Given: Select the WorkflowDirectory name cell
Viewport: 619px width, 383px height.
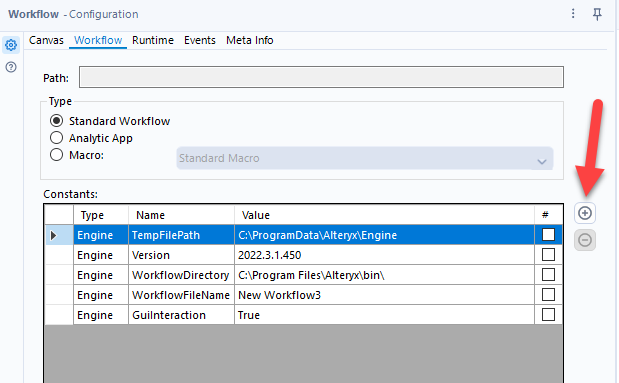Looking at the screenshot, I should (x=181, y=275).
